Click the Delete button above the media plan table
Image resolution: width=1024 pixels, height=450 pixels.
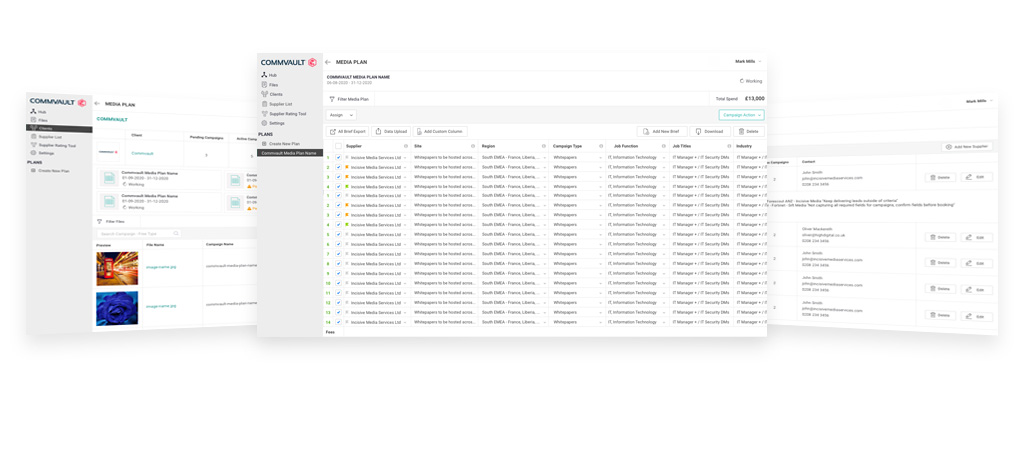tap(748, 131)
